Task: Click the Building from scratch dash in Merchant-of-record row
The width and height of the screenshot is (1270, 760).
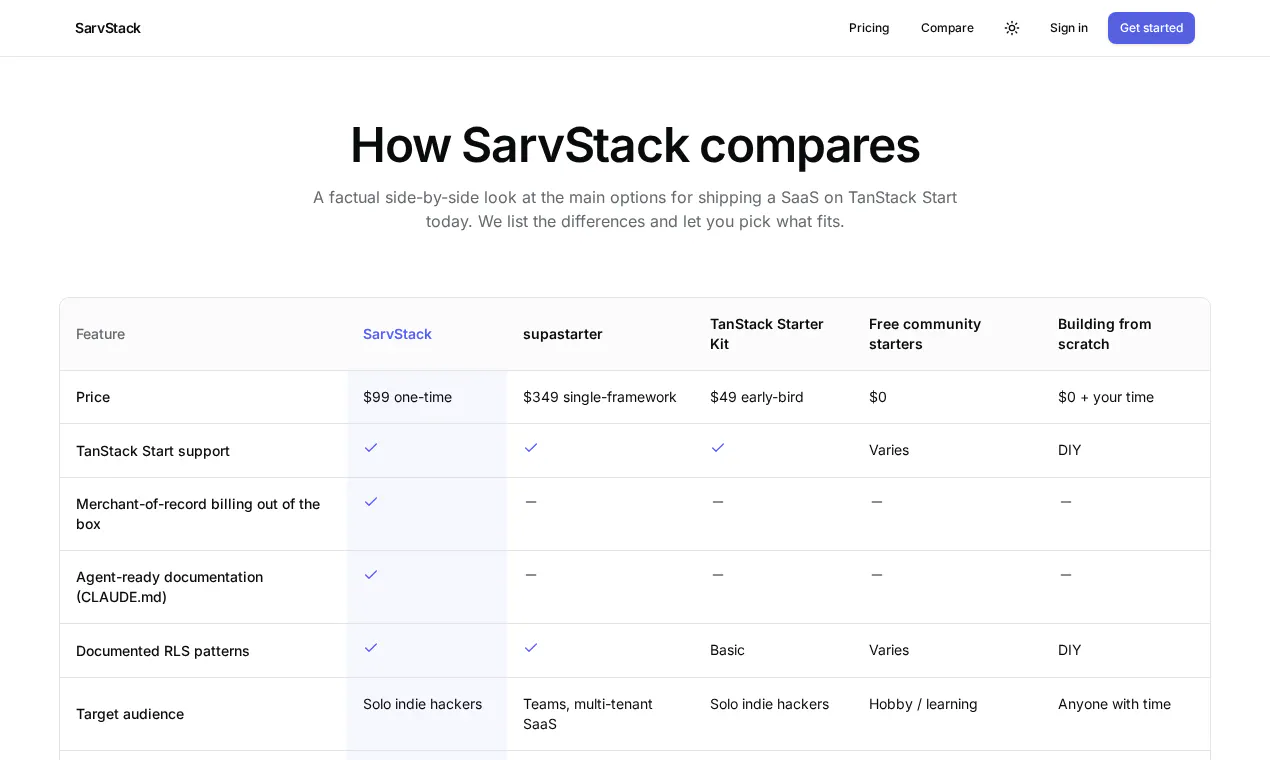Action: click(1066, 501)
